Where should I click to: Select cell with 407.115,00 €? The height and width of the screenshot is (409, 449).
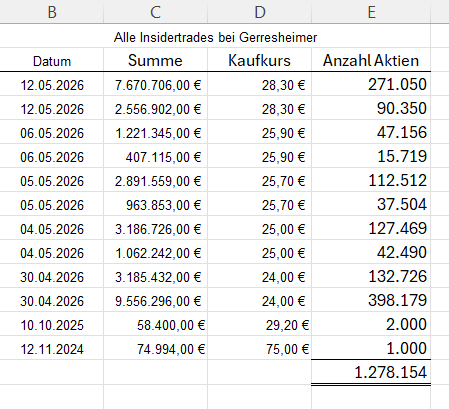(155, 157)
